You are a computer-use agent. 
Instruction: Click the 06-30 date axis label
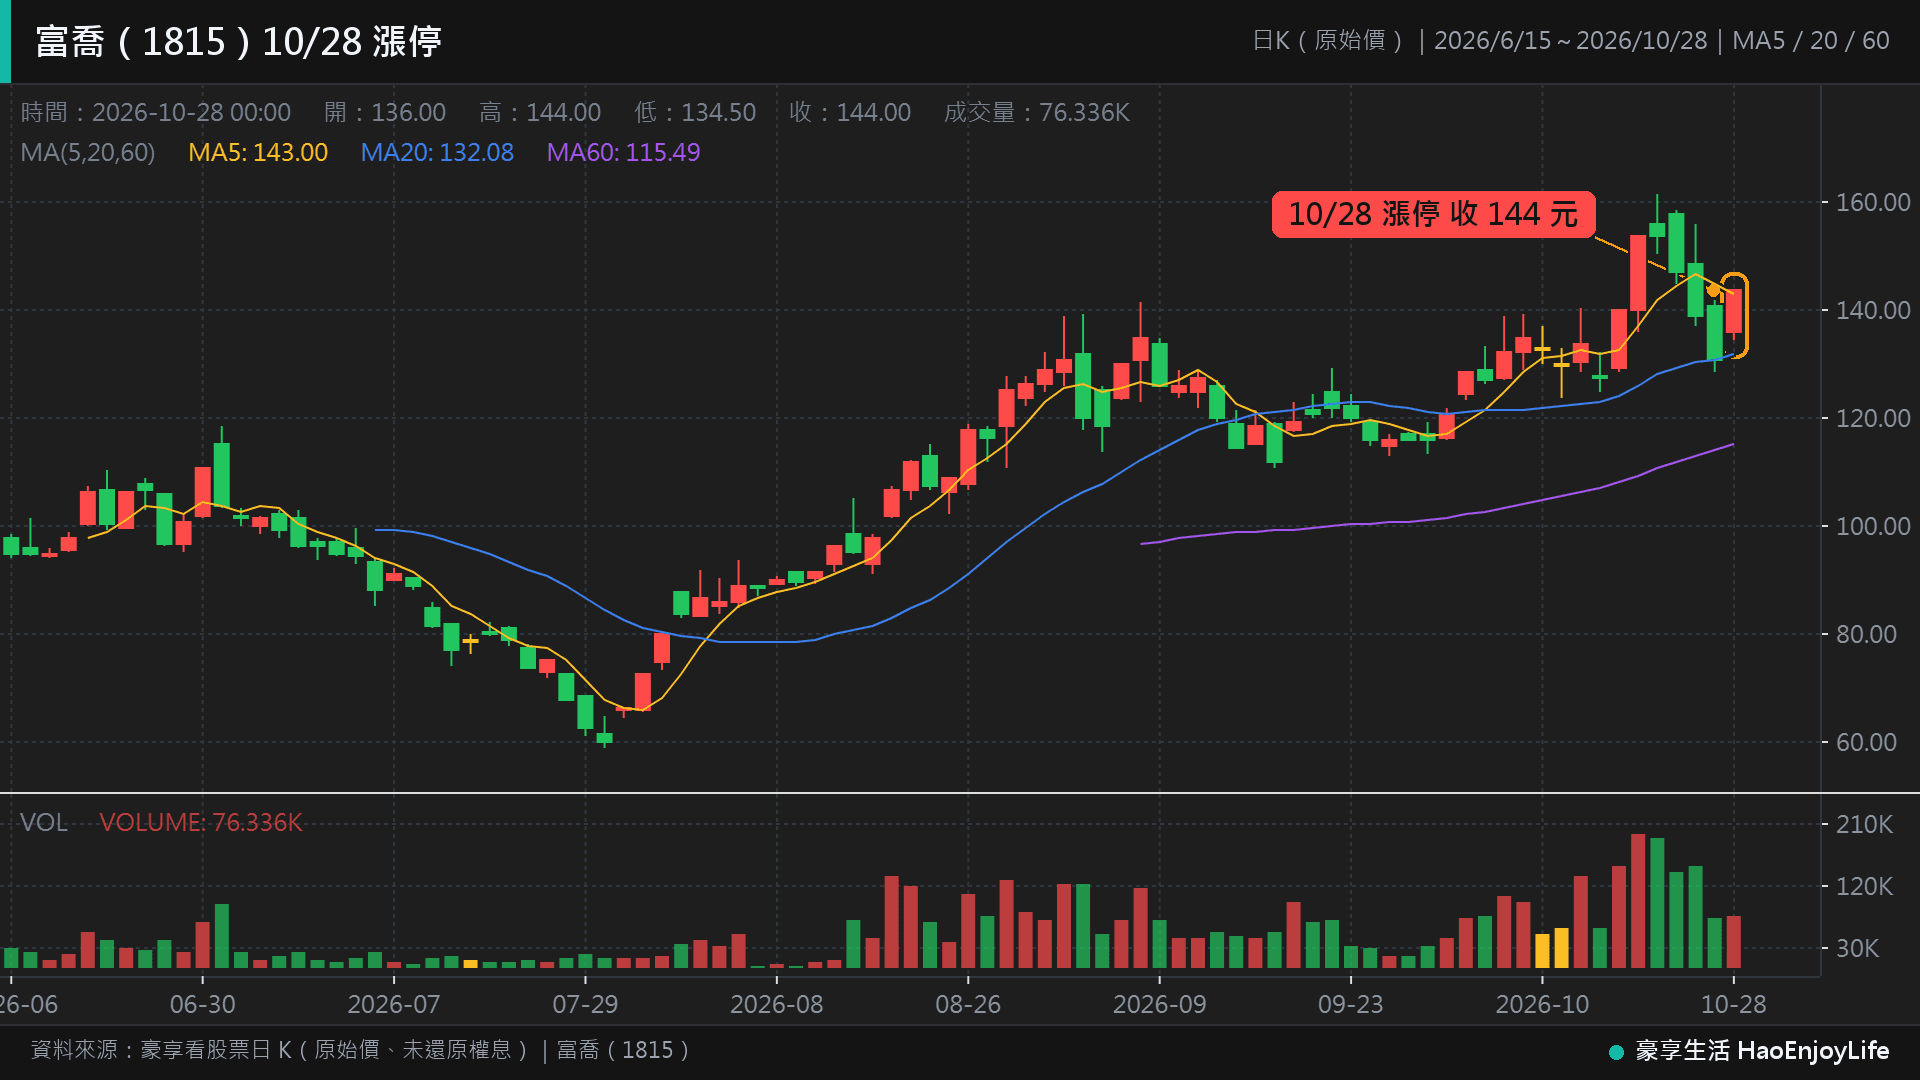click(203, 1004)
